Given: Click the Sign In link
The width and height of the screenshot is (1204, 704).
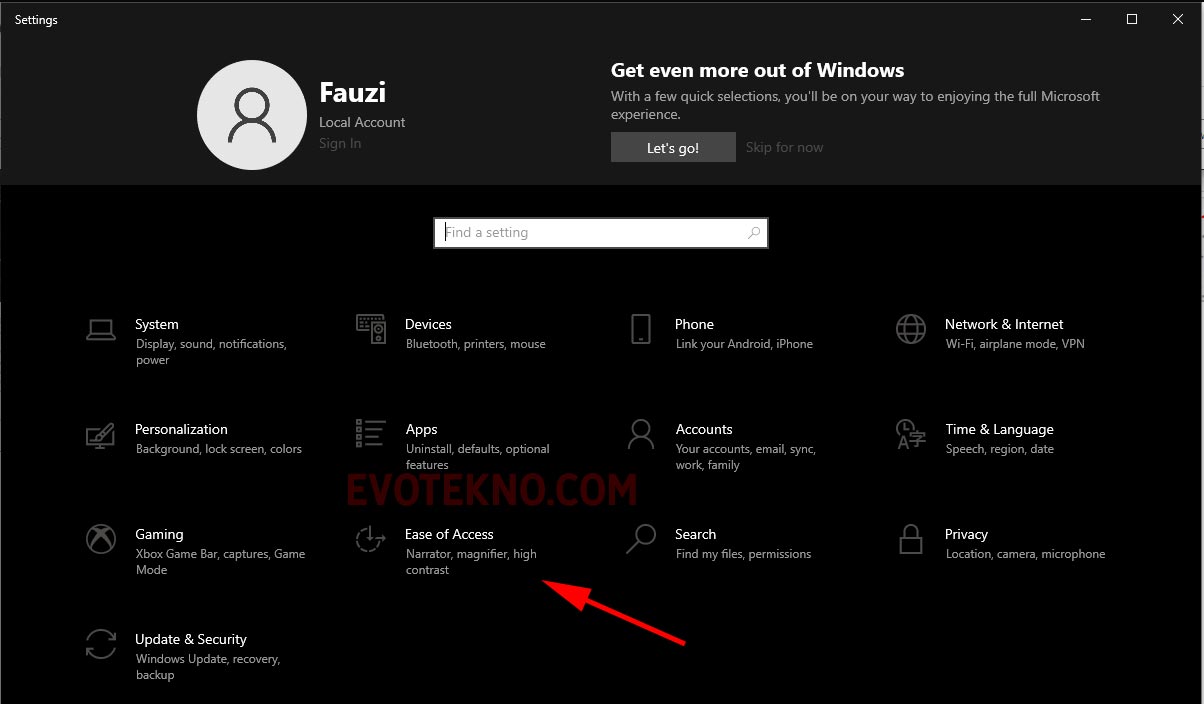Looking at the screenshot, I should [340, 143].
